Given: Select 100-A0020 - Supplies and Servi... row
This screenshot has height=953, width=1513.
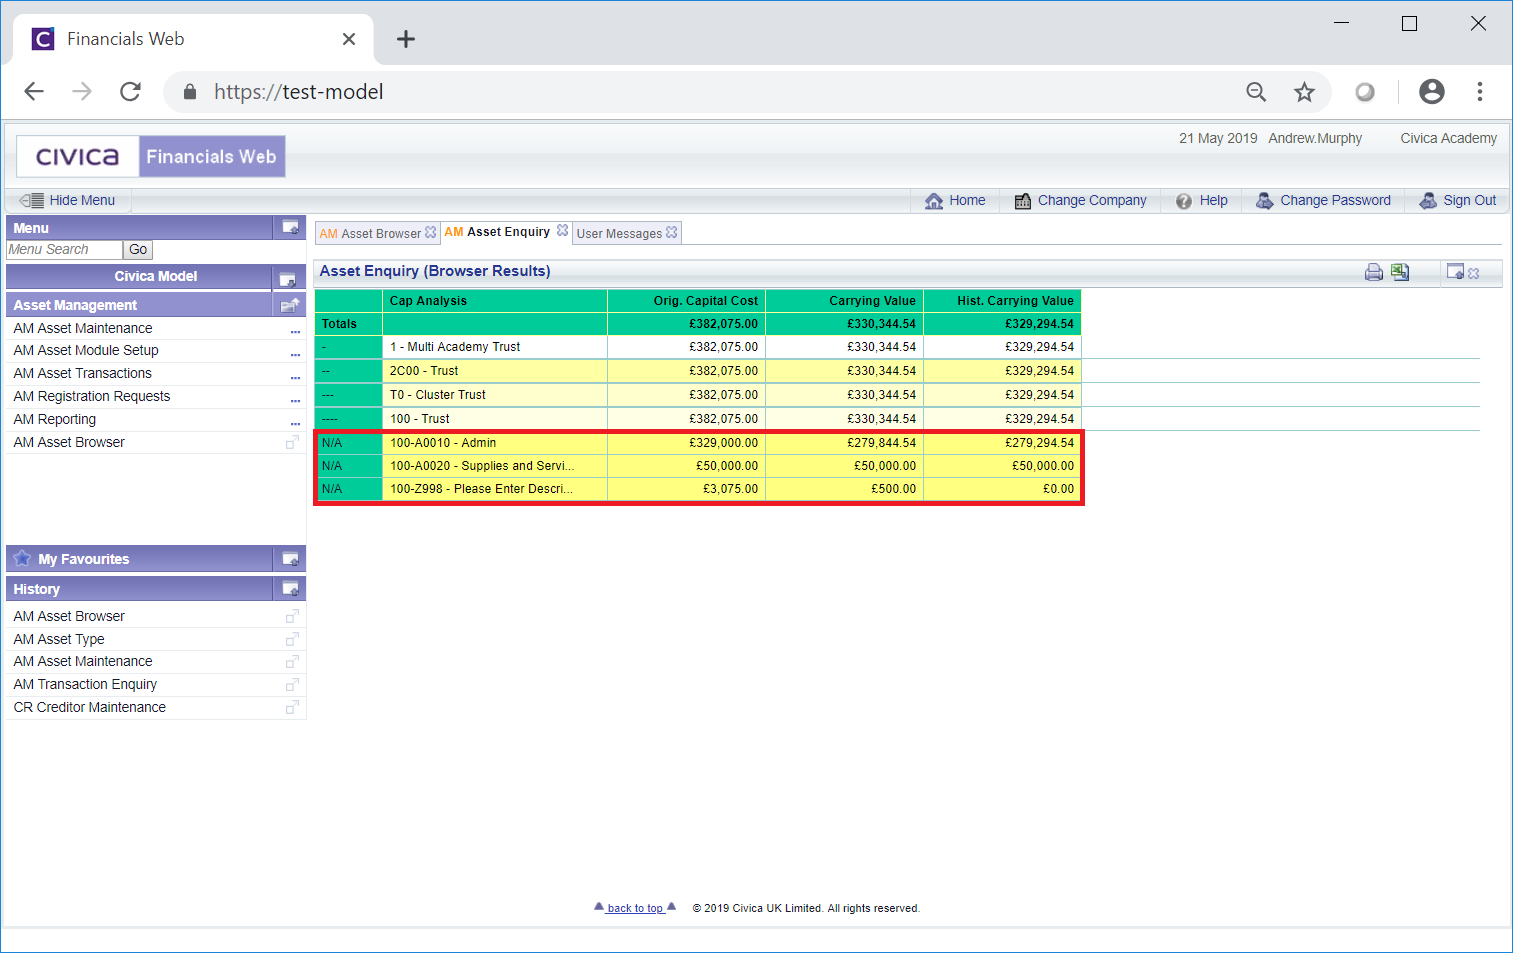Looking at the screenshot, I should point(698,466).
